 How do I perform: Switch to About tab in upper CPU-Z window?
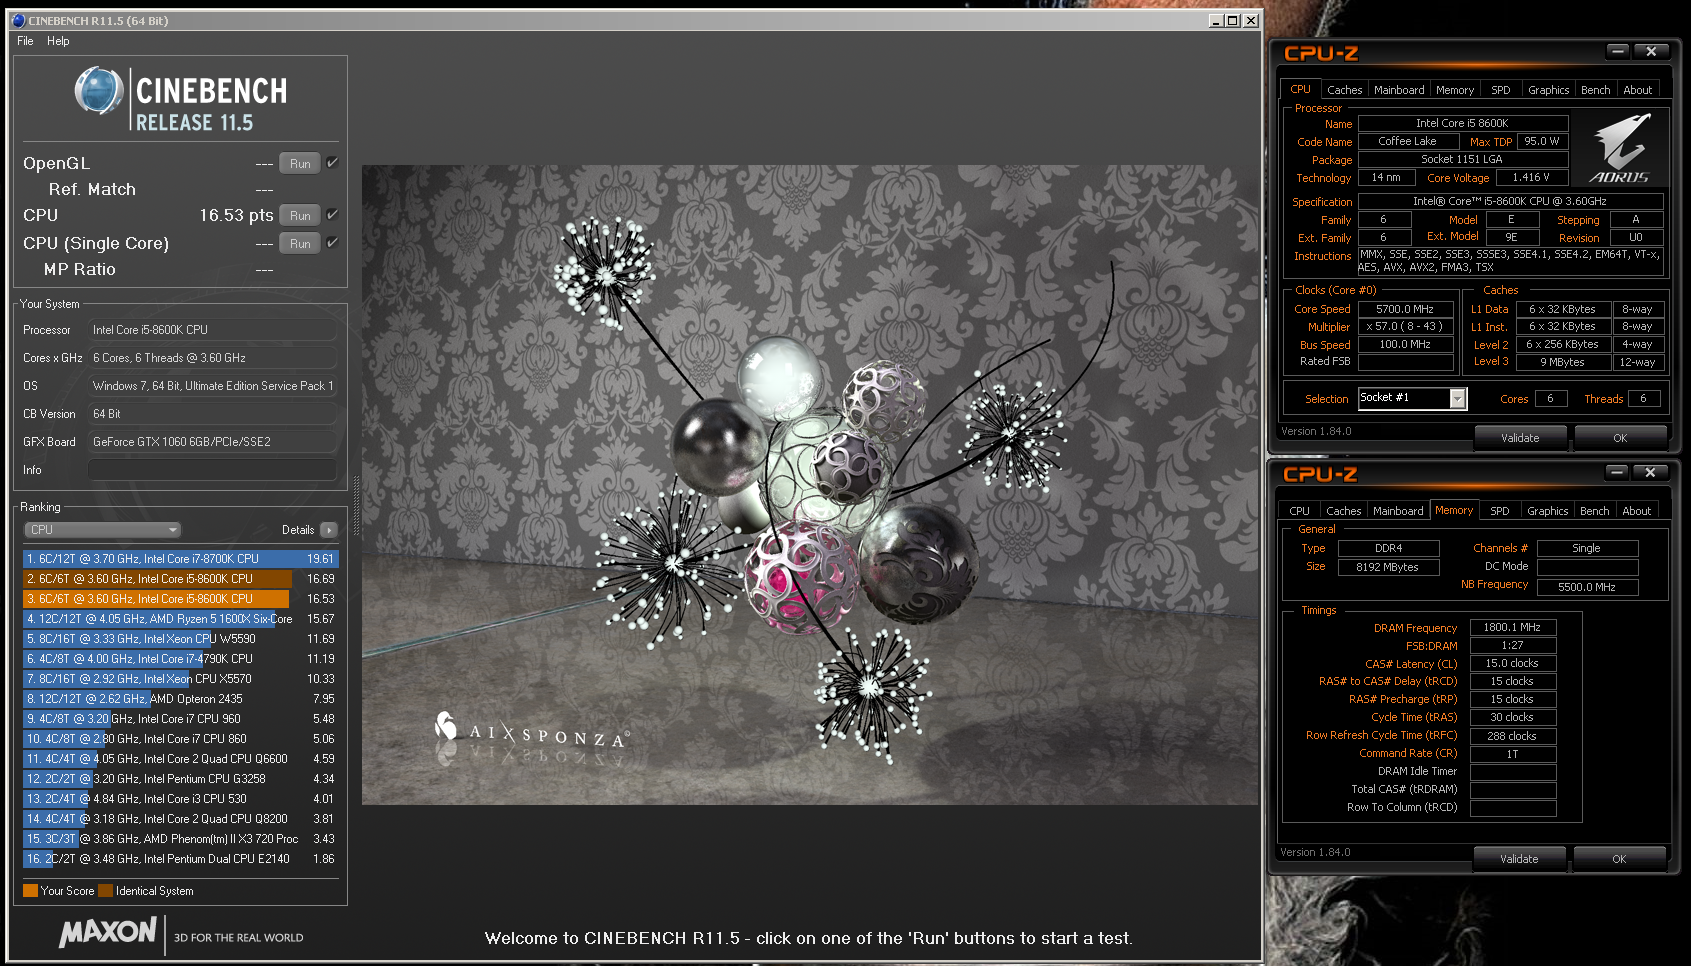1638,90
